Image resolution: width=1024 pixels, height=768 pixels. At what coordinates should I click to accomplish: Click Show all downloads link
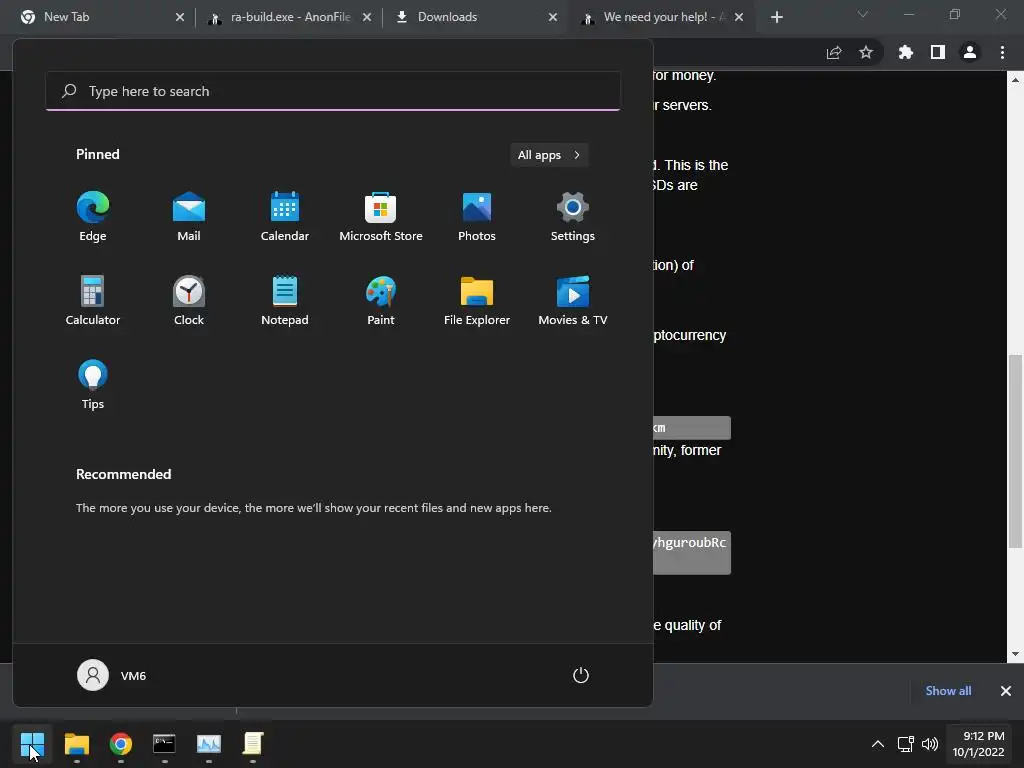pyautogui.click(x=948, y=691)
